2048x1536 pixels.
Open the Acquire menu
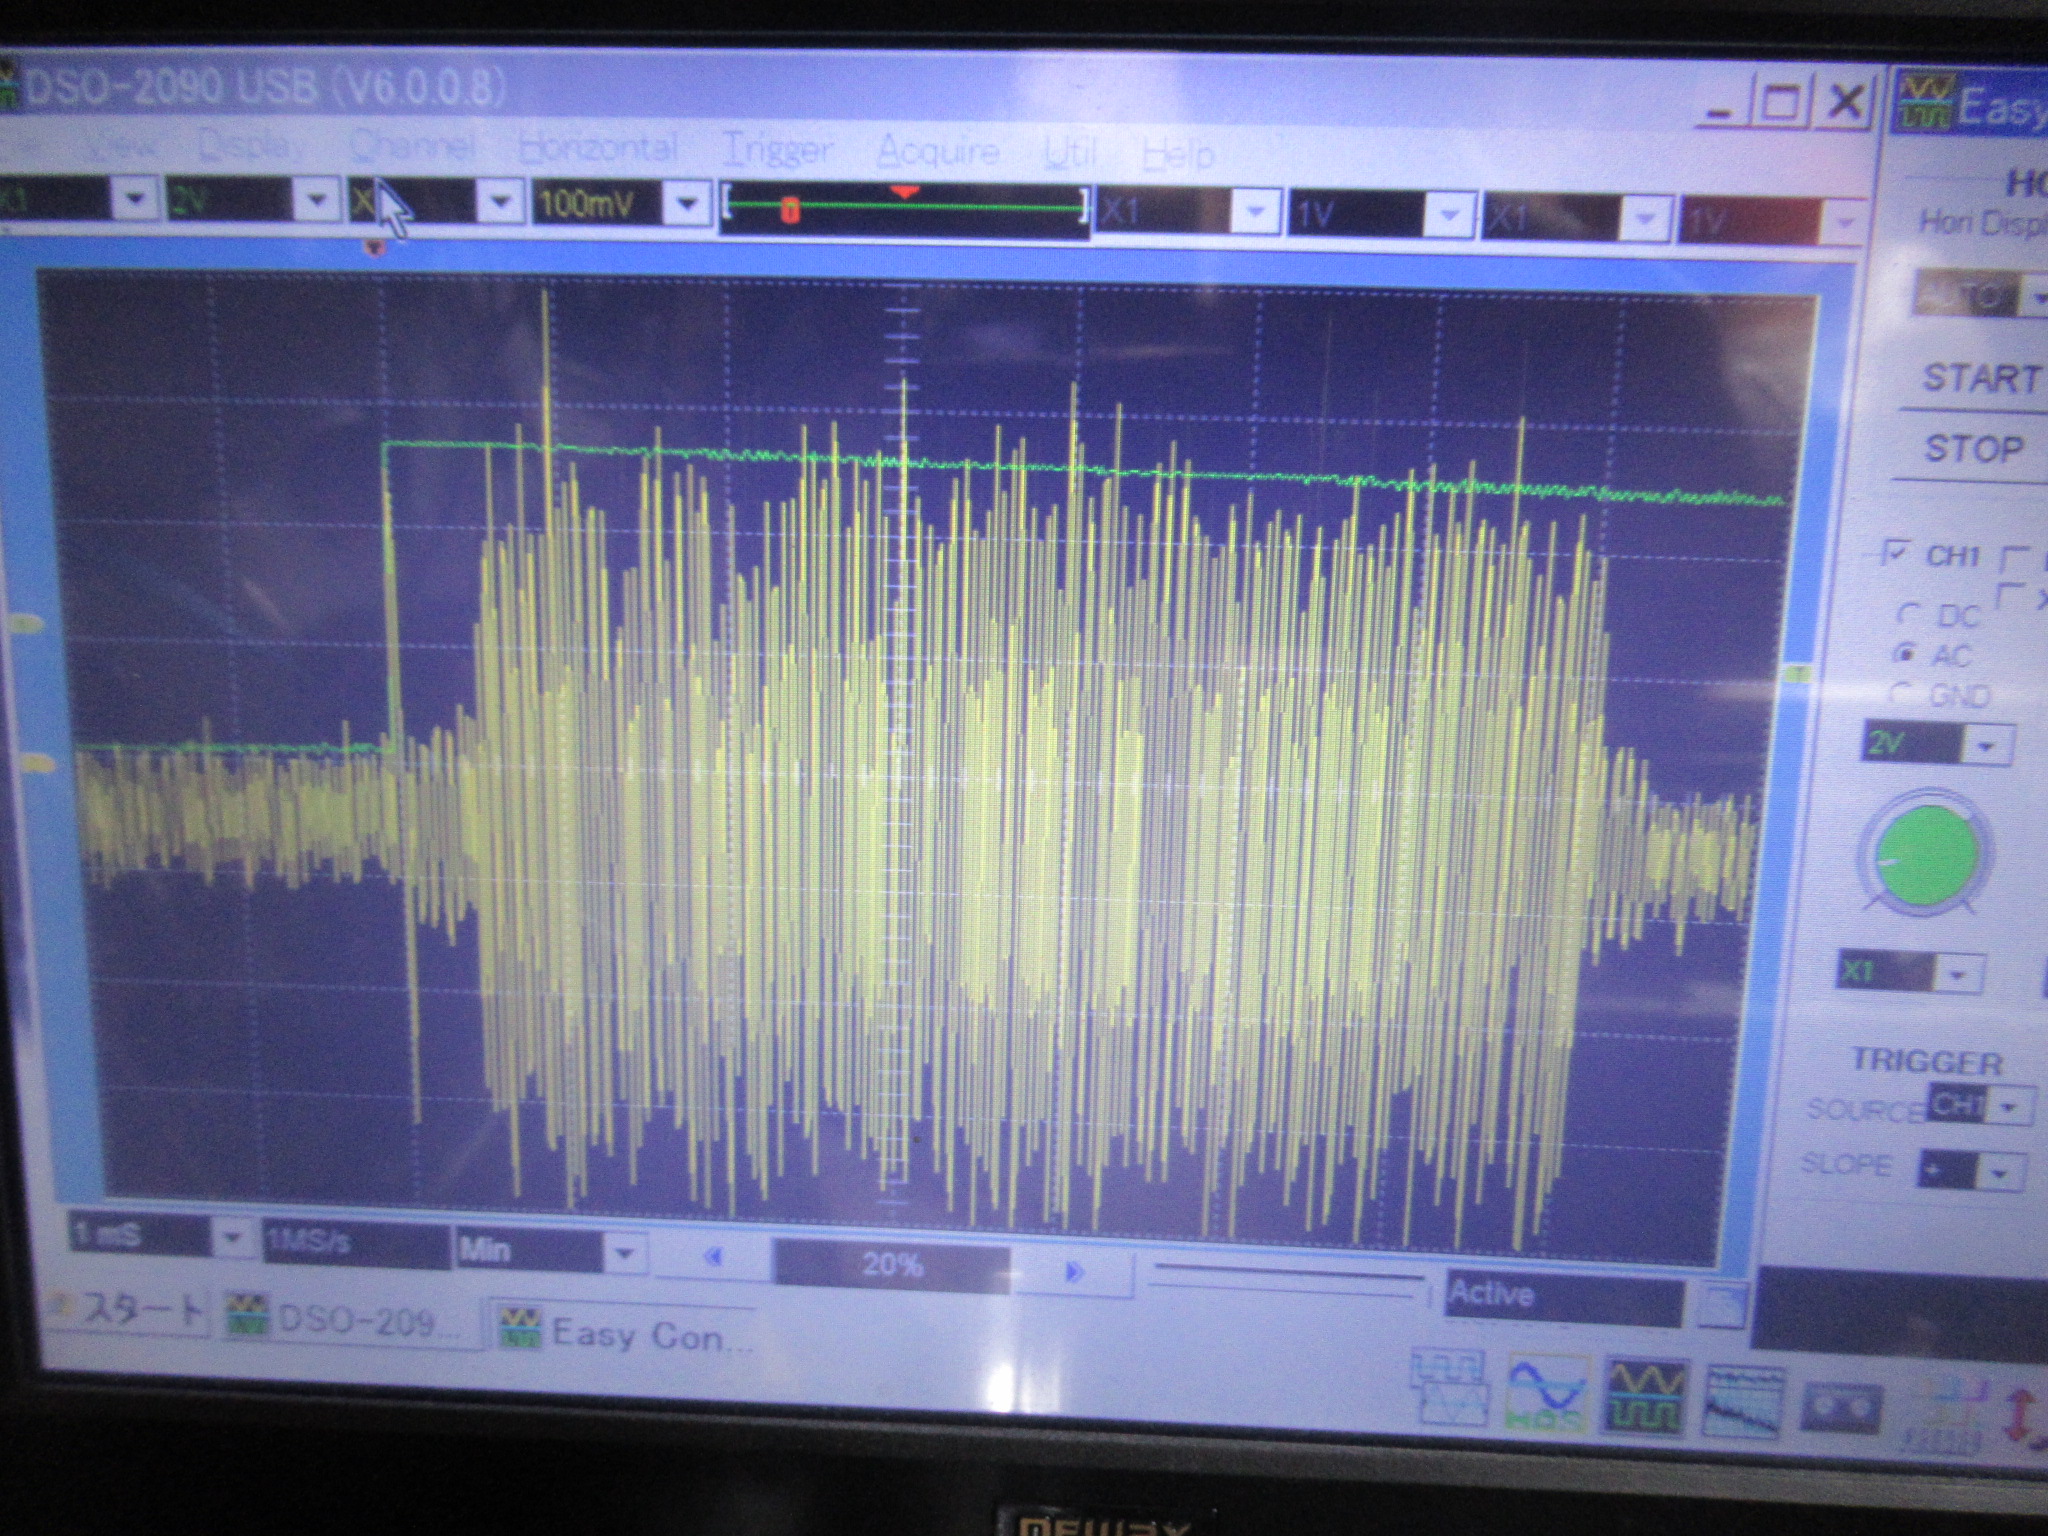[937, 152]
